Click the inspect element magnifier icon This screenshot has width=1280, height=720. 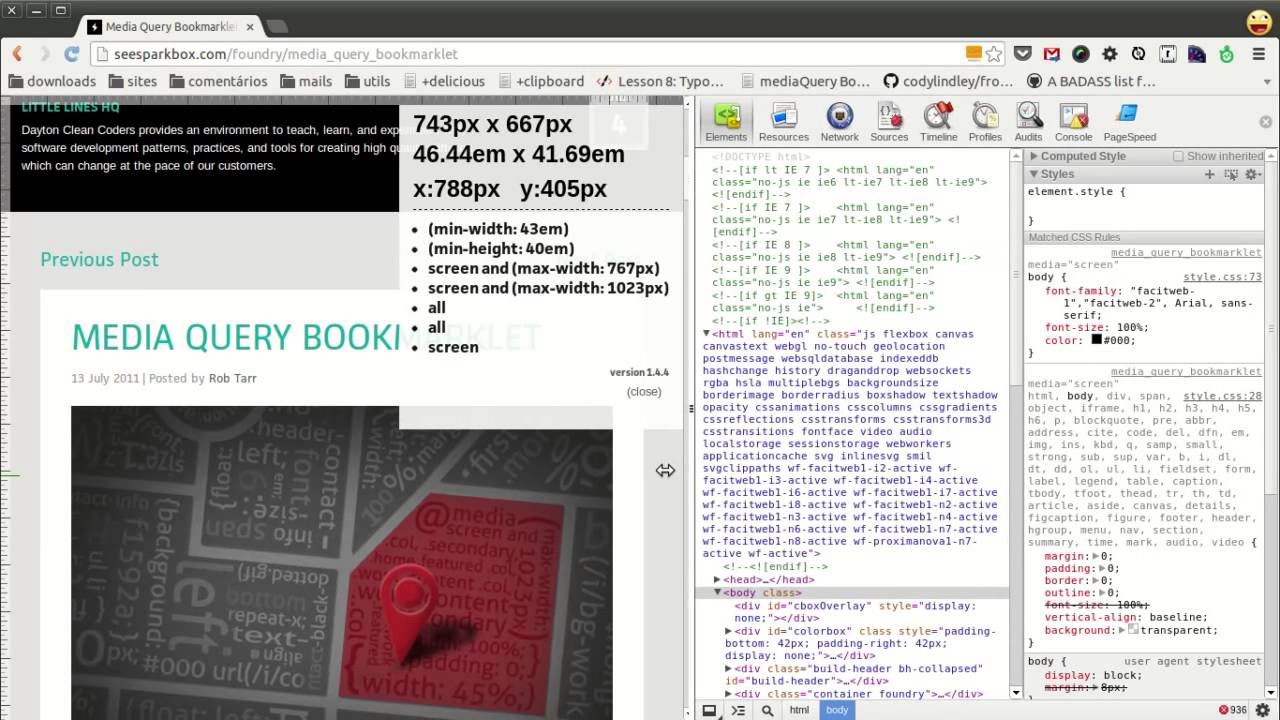[x=767, y=710]
